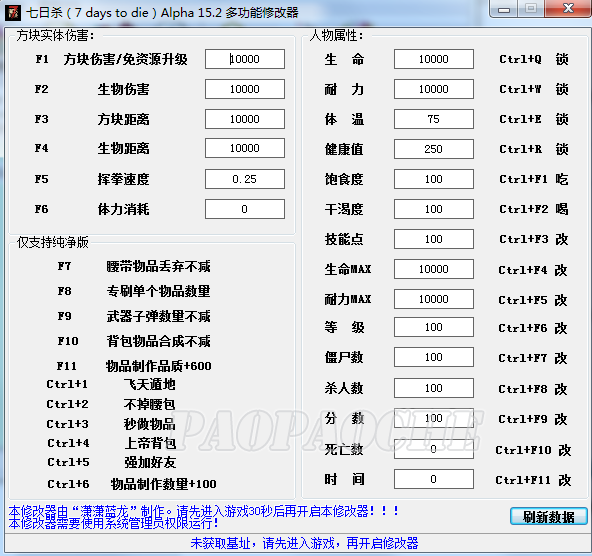
Task: Click the '未获取基址' status bar message
Action: (x=304, y=543)
